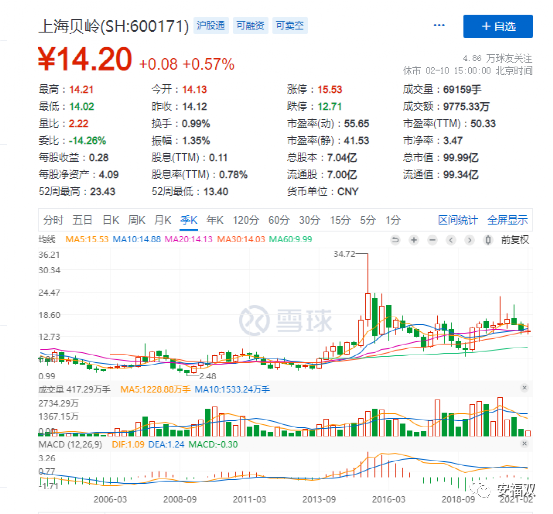Viewport: 553px width, 514px height.
Task: Click the 跌停 12.71 value
Action: pos(330,107)
